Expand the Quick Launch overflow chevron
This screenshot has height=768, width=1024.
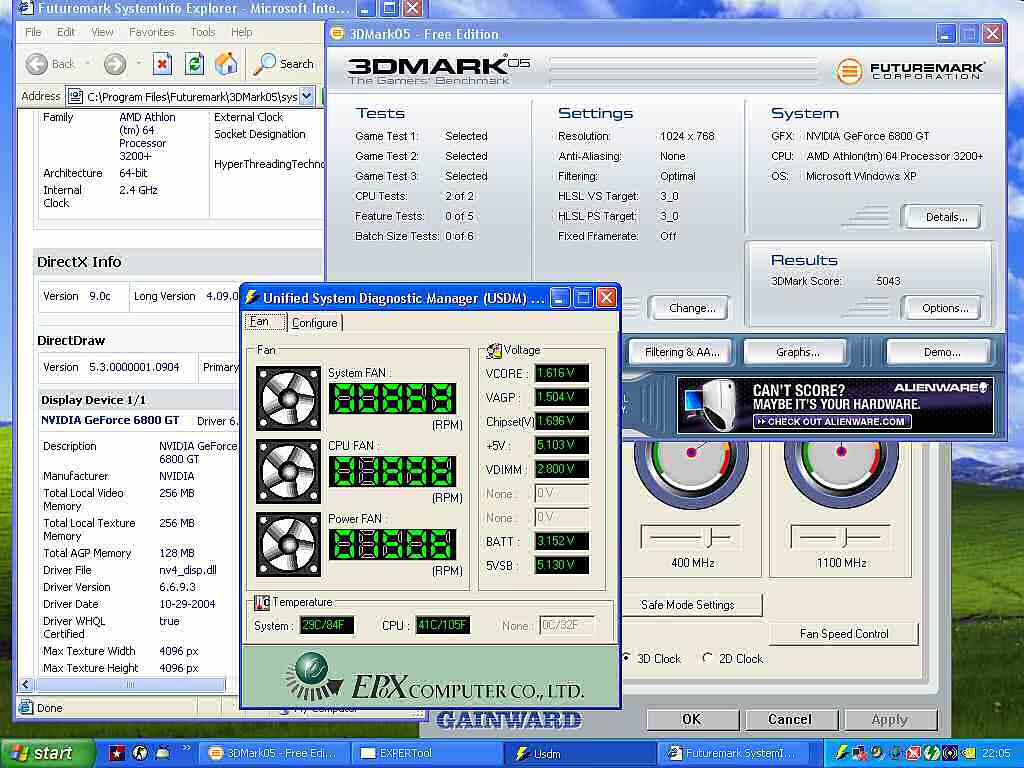tap(186, 748)
